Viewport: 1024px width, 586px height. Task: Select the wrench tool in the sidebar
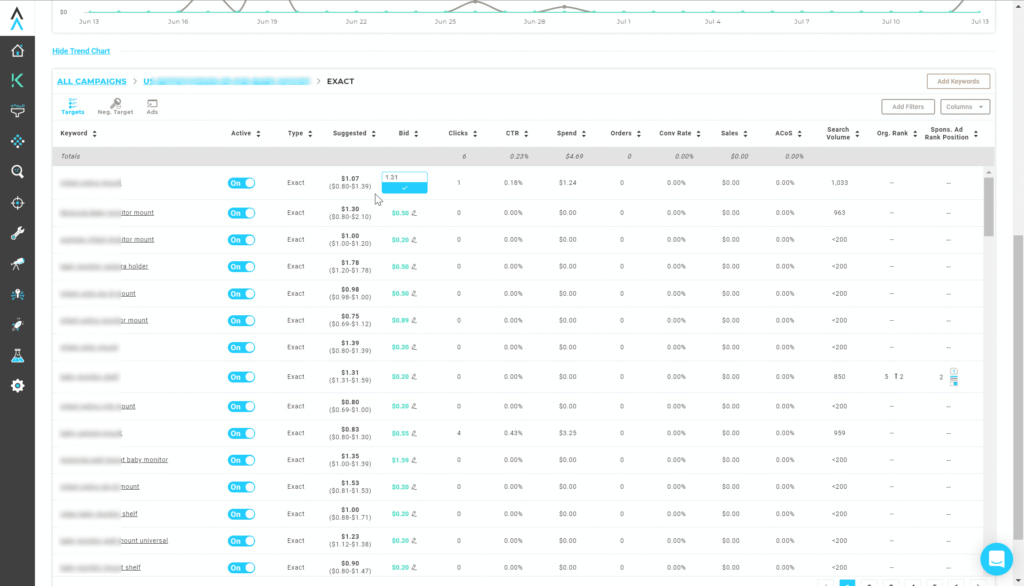[x=16, y=233]
